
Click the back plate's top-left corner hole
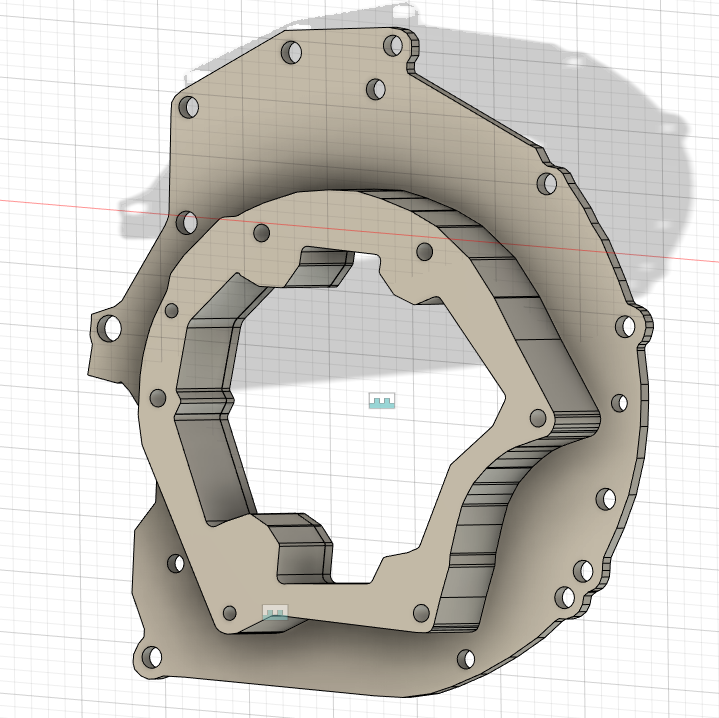coord(186,107)
